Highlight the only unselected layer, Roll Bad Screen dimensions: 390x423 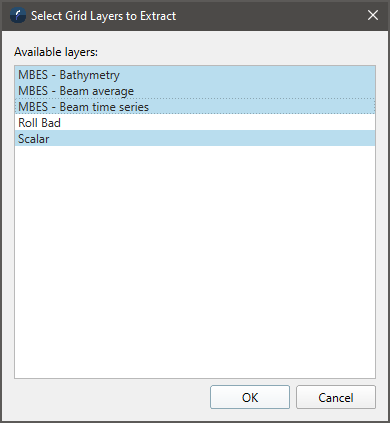click(195, 123)
